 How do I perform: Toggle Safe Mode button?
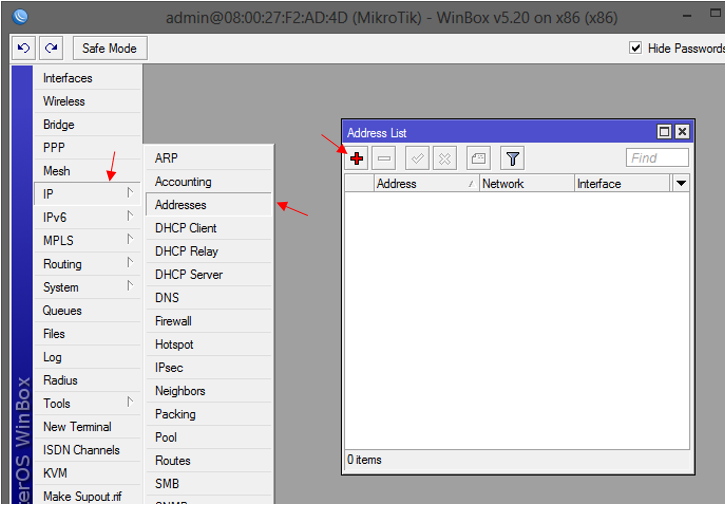click(110, 48)
